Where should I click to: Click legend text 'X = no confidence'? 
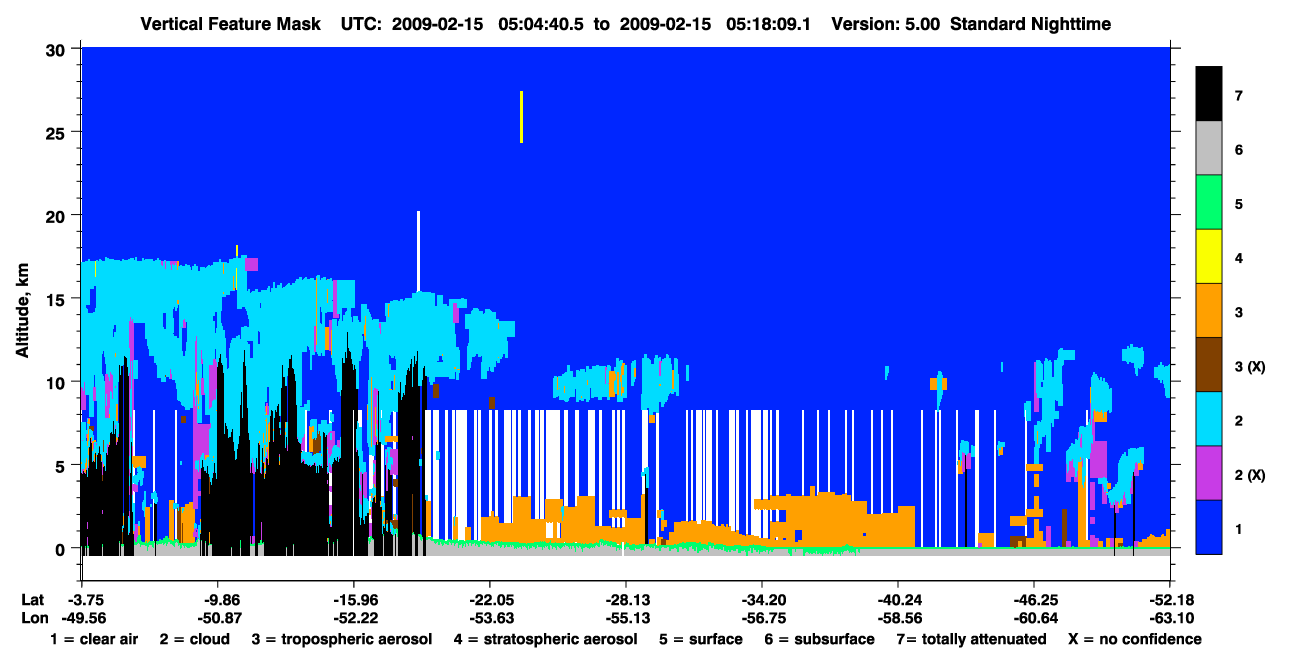(x=1134, y=639)
